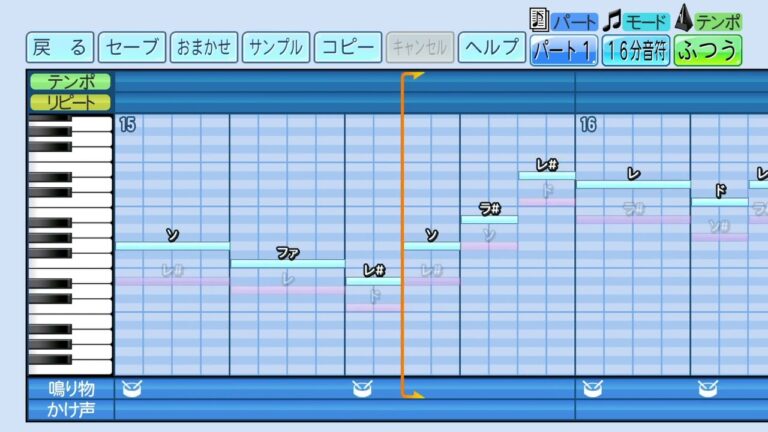
Task: Click the コピー copy button
Action: pyautogui.click(x=347, y=47)
